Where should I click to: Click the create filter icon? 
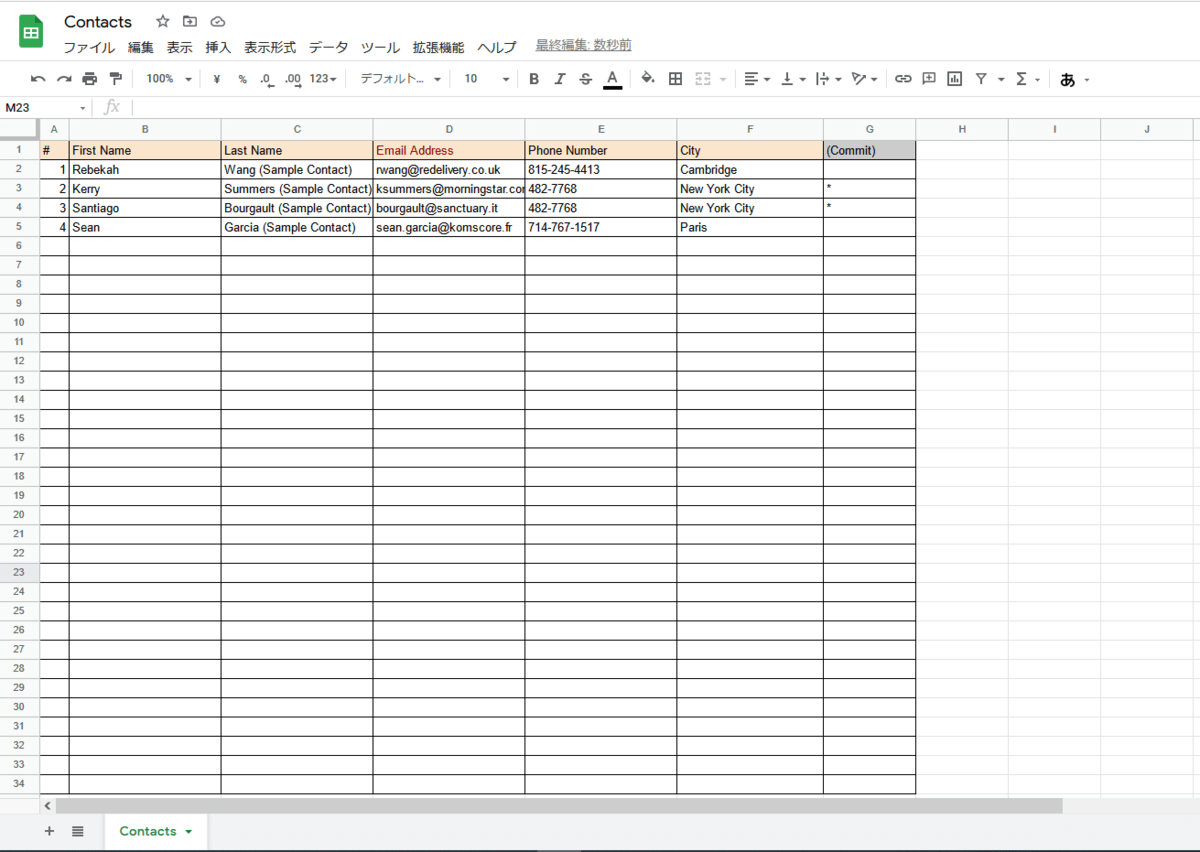click(981, 79)
